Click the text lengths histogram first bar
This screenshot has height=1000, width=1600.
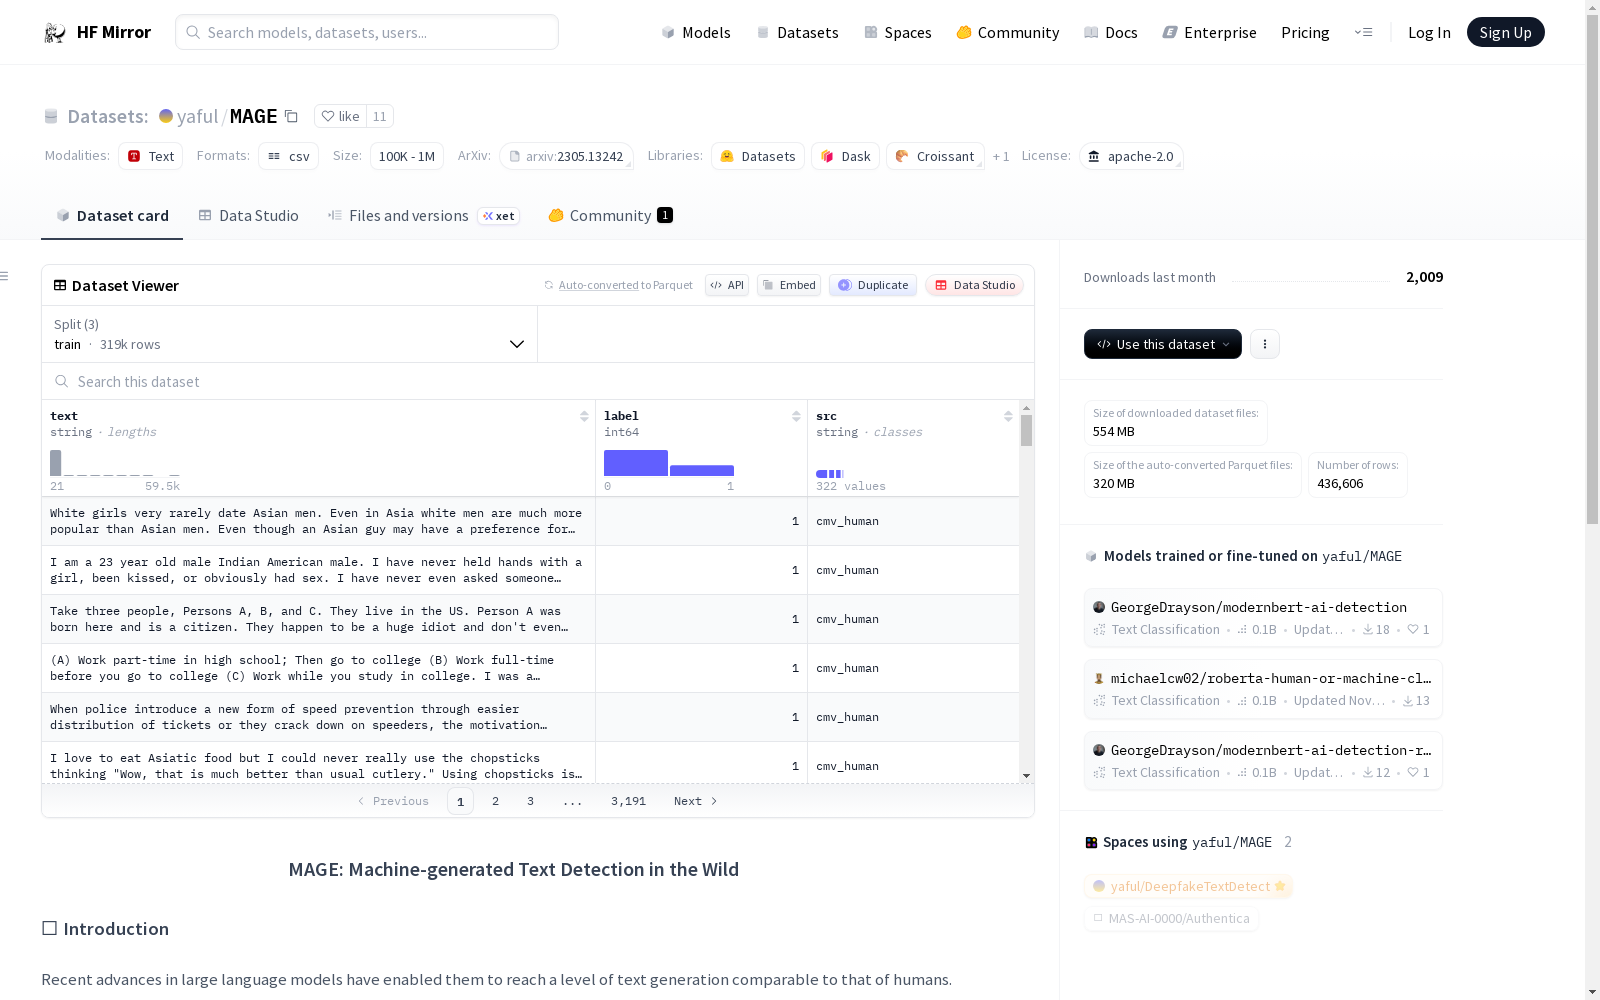56,463
